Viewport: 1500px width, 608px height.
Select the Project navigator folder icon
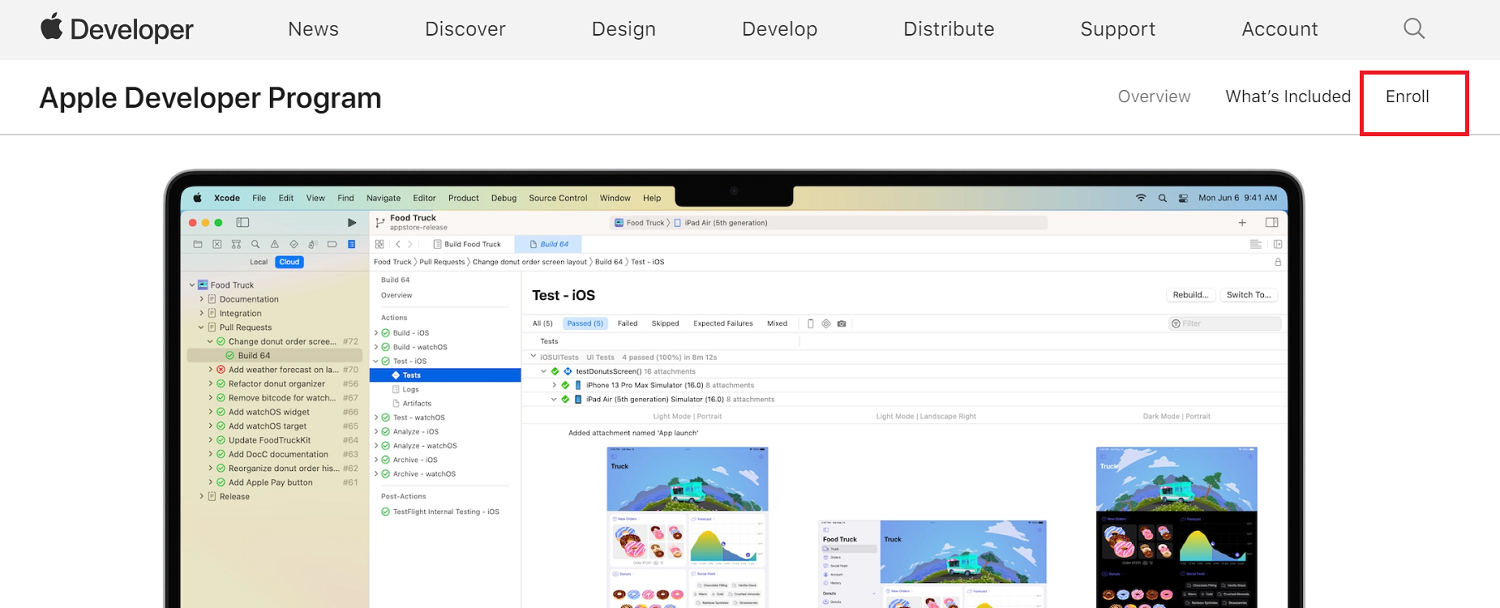pos(198,244)
